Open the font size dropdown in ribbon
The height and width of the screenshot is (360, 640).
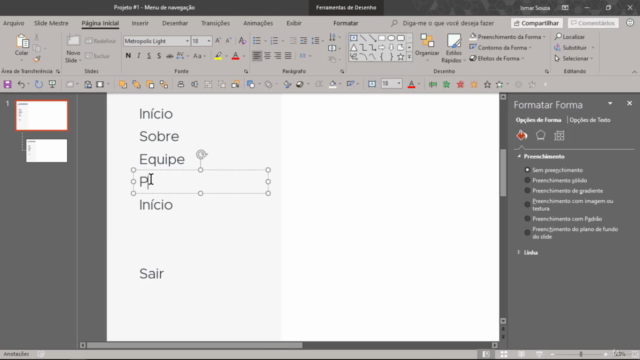[x=209, y=41]
